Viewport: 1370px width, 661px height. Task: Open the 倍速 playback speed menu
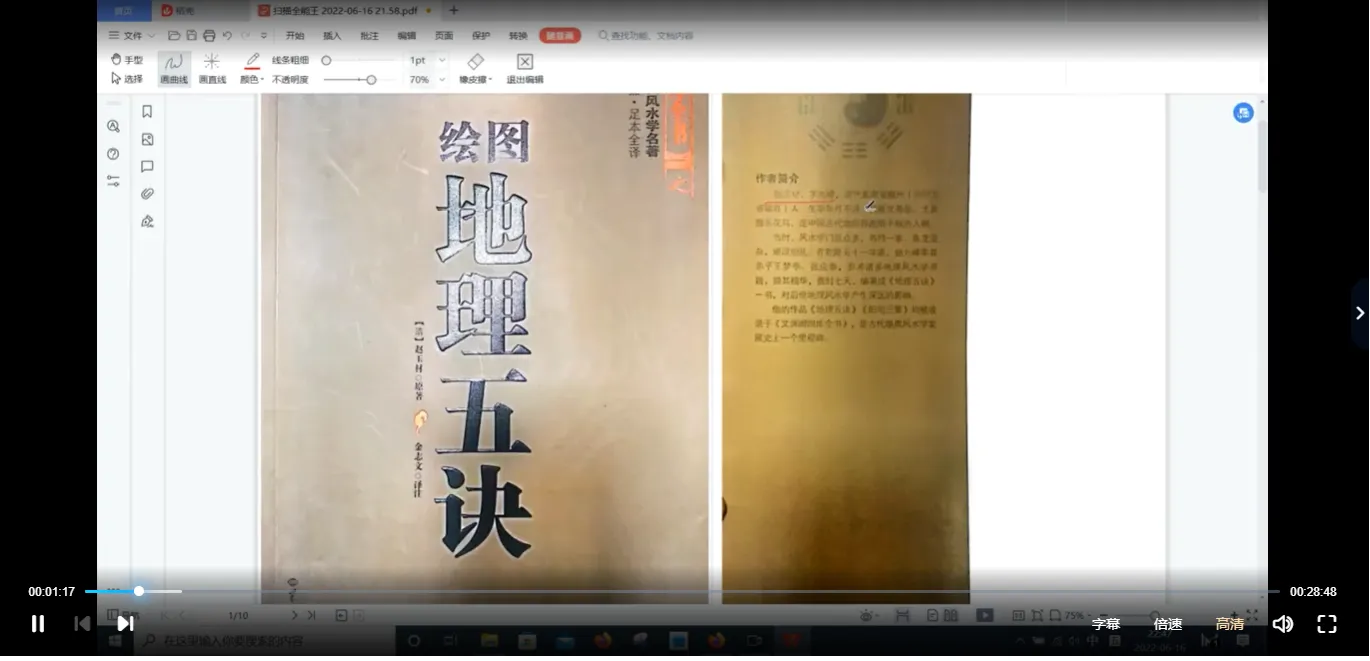click(x=1167, y=624)
